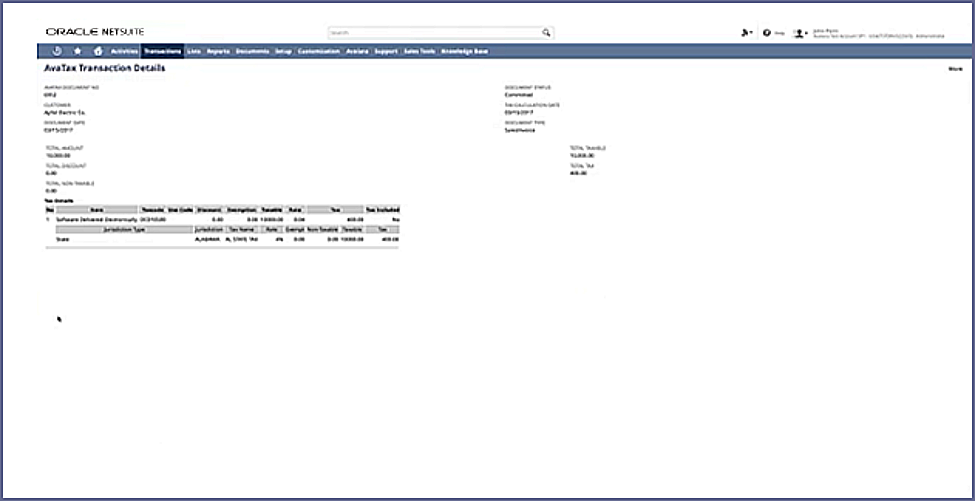Screen dimensions: 975x501
Task: Open the Create New icon menu
Action: [746, 32]
